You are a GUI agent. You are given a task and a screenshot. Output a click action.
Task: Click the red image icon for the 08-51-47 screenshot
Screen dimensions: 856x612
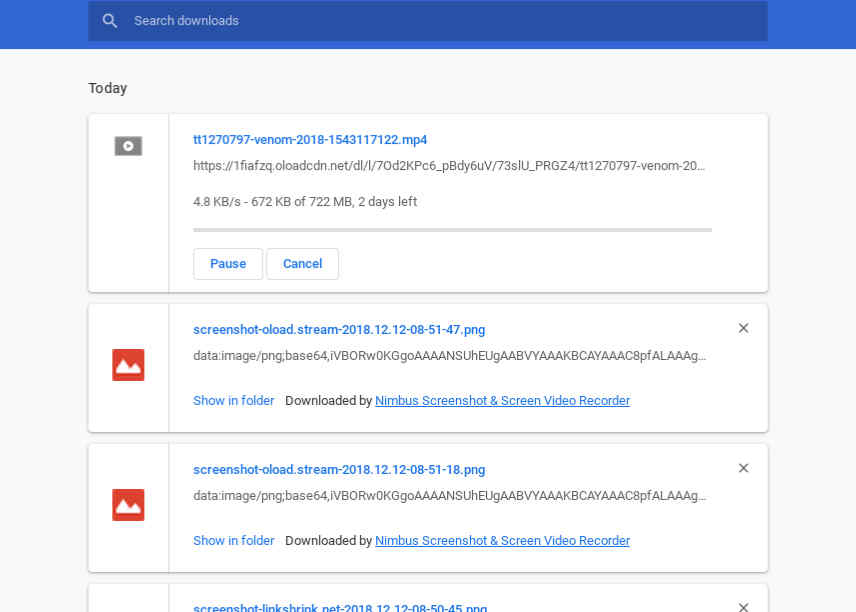tap(128, 365)
